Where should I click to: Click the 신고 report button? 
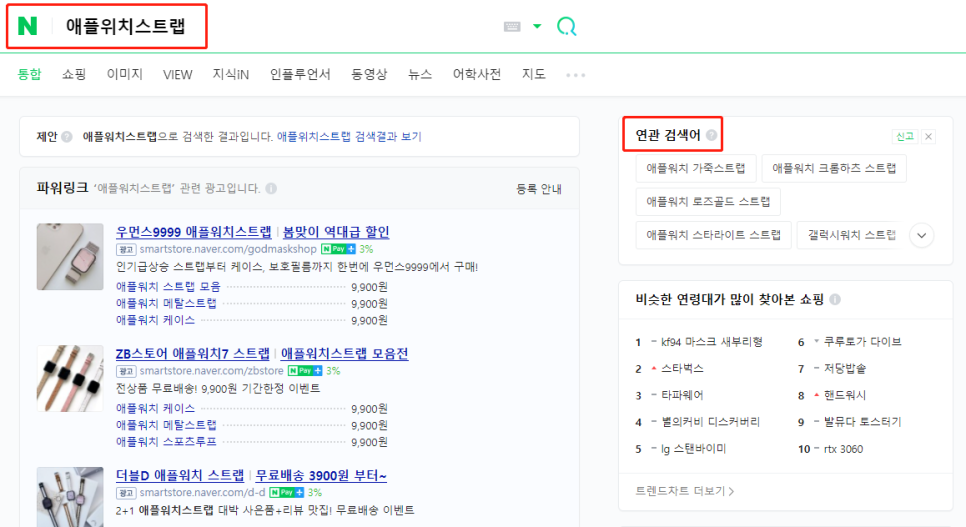904,137
